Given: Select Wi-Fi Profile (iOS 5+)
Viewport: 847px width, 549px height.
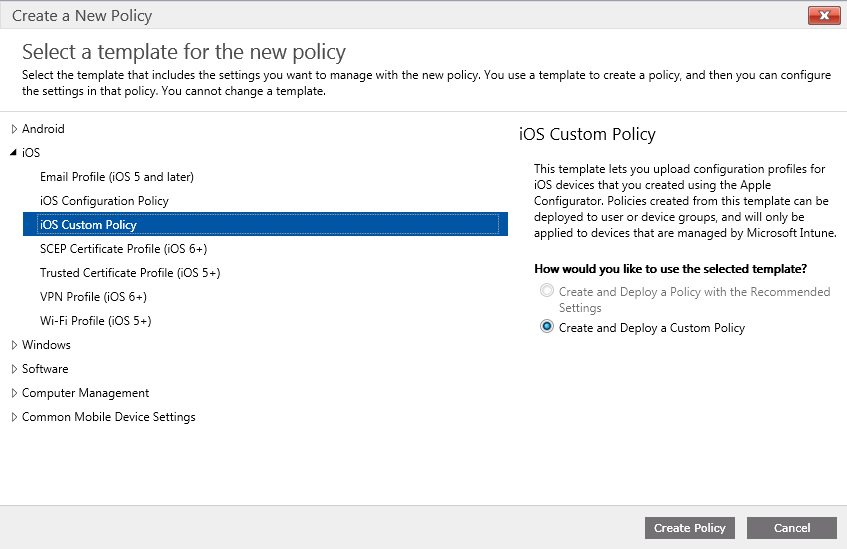Looking at the screenshot, I should [x=96, y=321].
